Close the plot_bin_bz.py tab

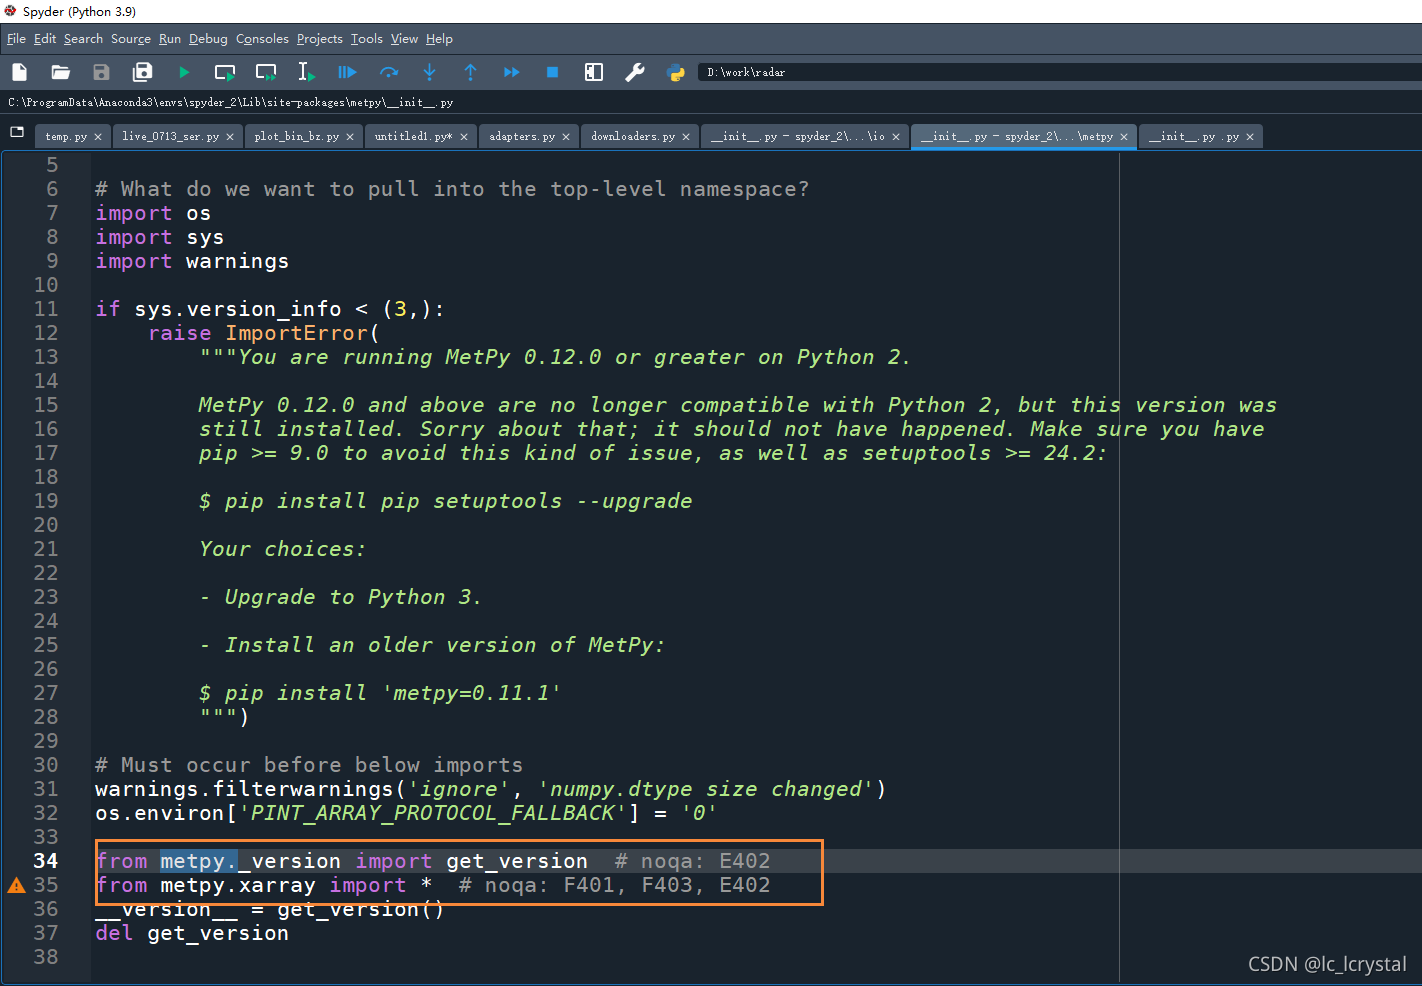click(350, 137)
